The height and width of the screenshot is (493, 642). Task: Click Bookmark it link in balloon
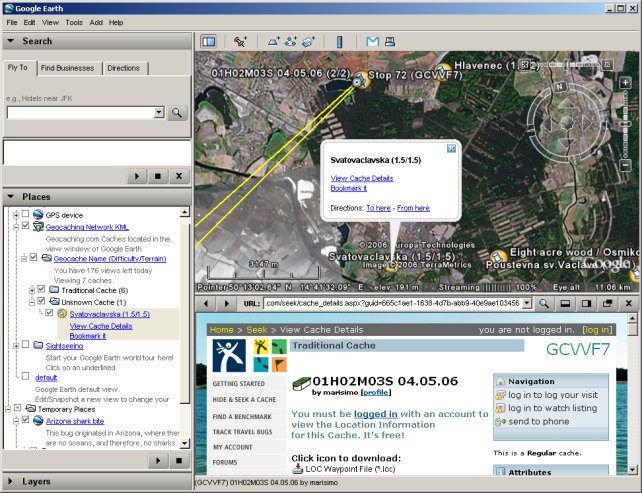click(x=348, y=188)
